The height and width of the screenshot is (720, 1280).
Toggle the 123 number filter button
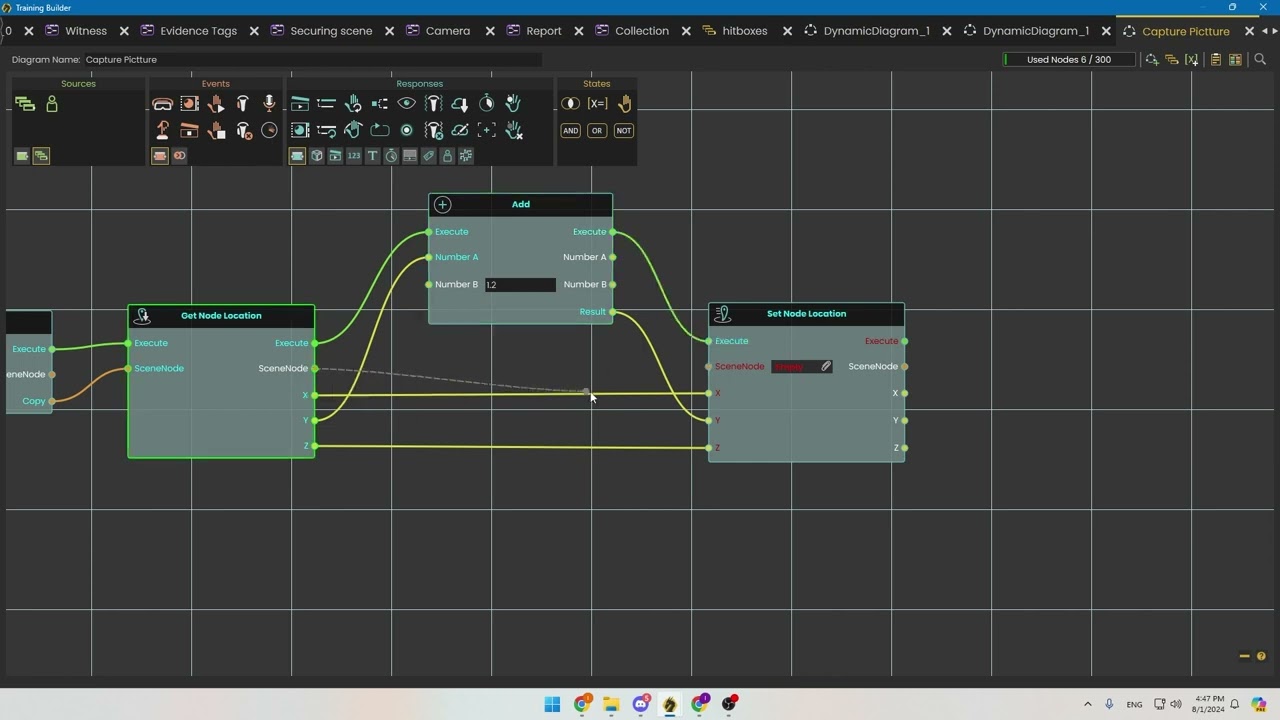pyautogui.click(x=353, y=156)
